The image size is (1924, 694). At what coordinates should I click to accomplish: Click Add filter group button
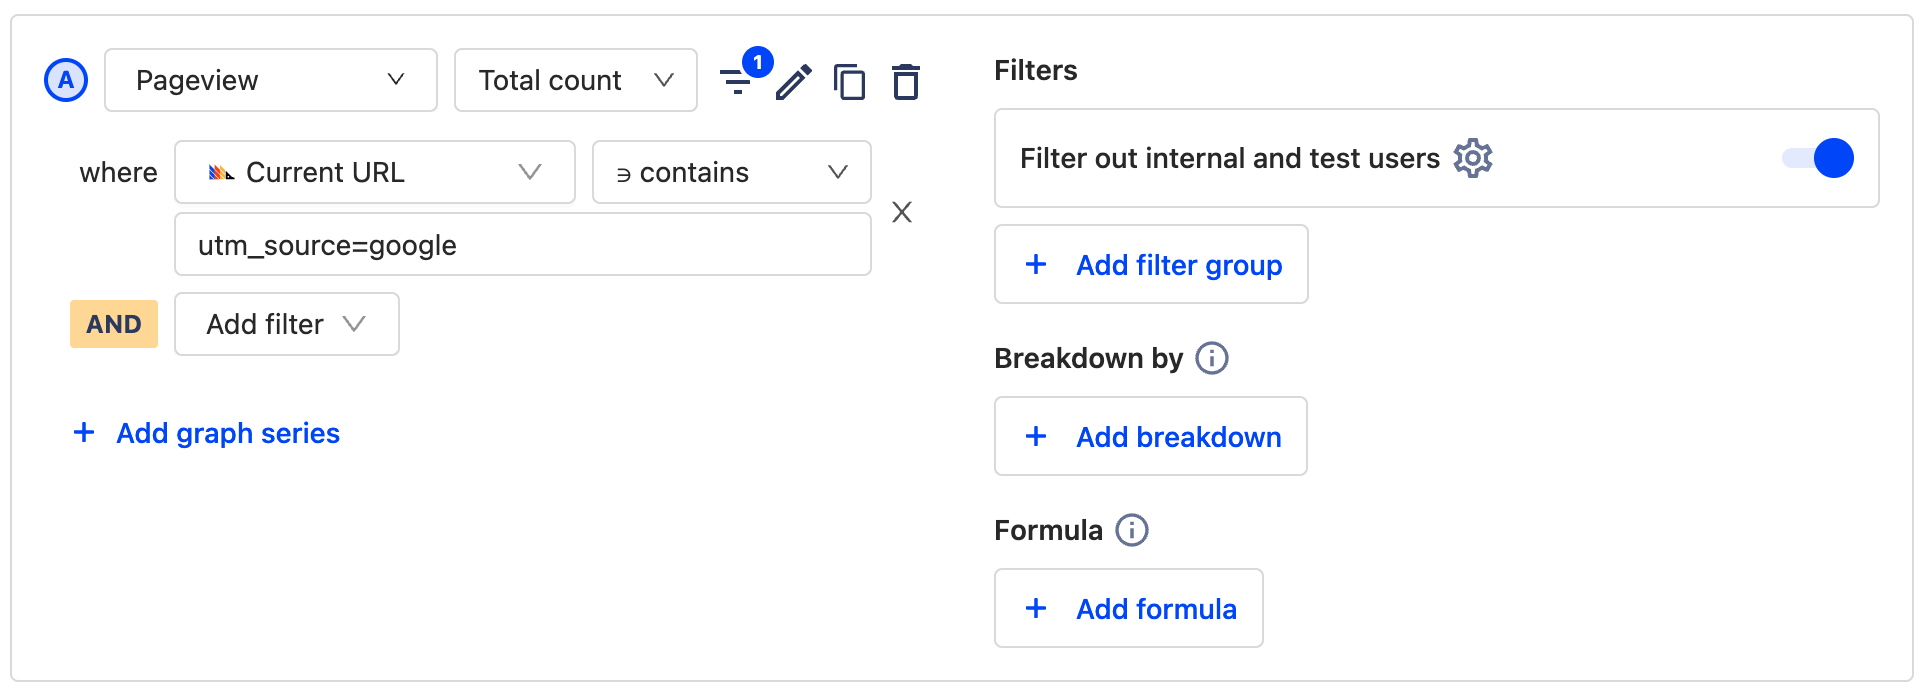[1151, 264]
